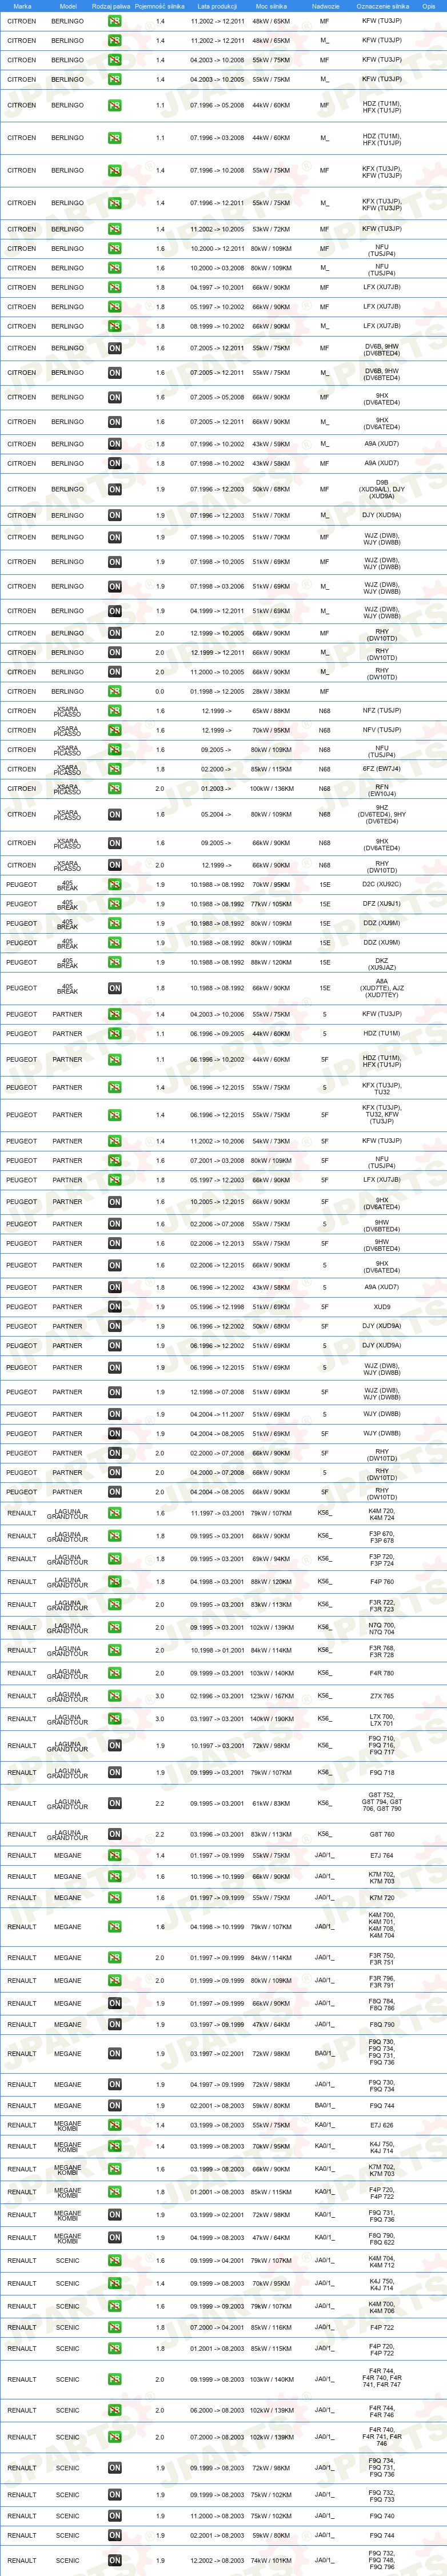Click diesel icon in Partner 05.1996 -> 12.1998 row
This screenshot has width=447, height=2576.
115,1307
